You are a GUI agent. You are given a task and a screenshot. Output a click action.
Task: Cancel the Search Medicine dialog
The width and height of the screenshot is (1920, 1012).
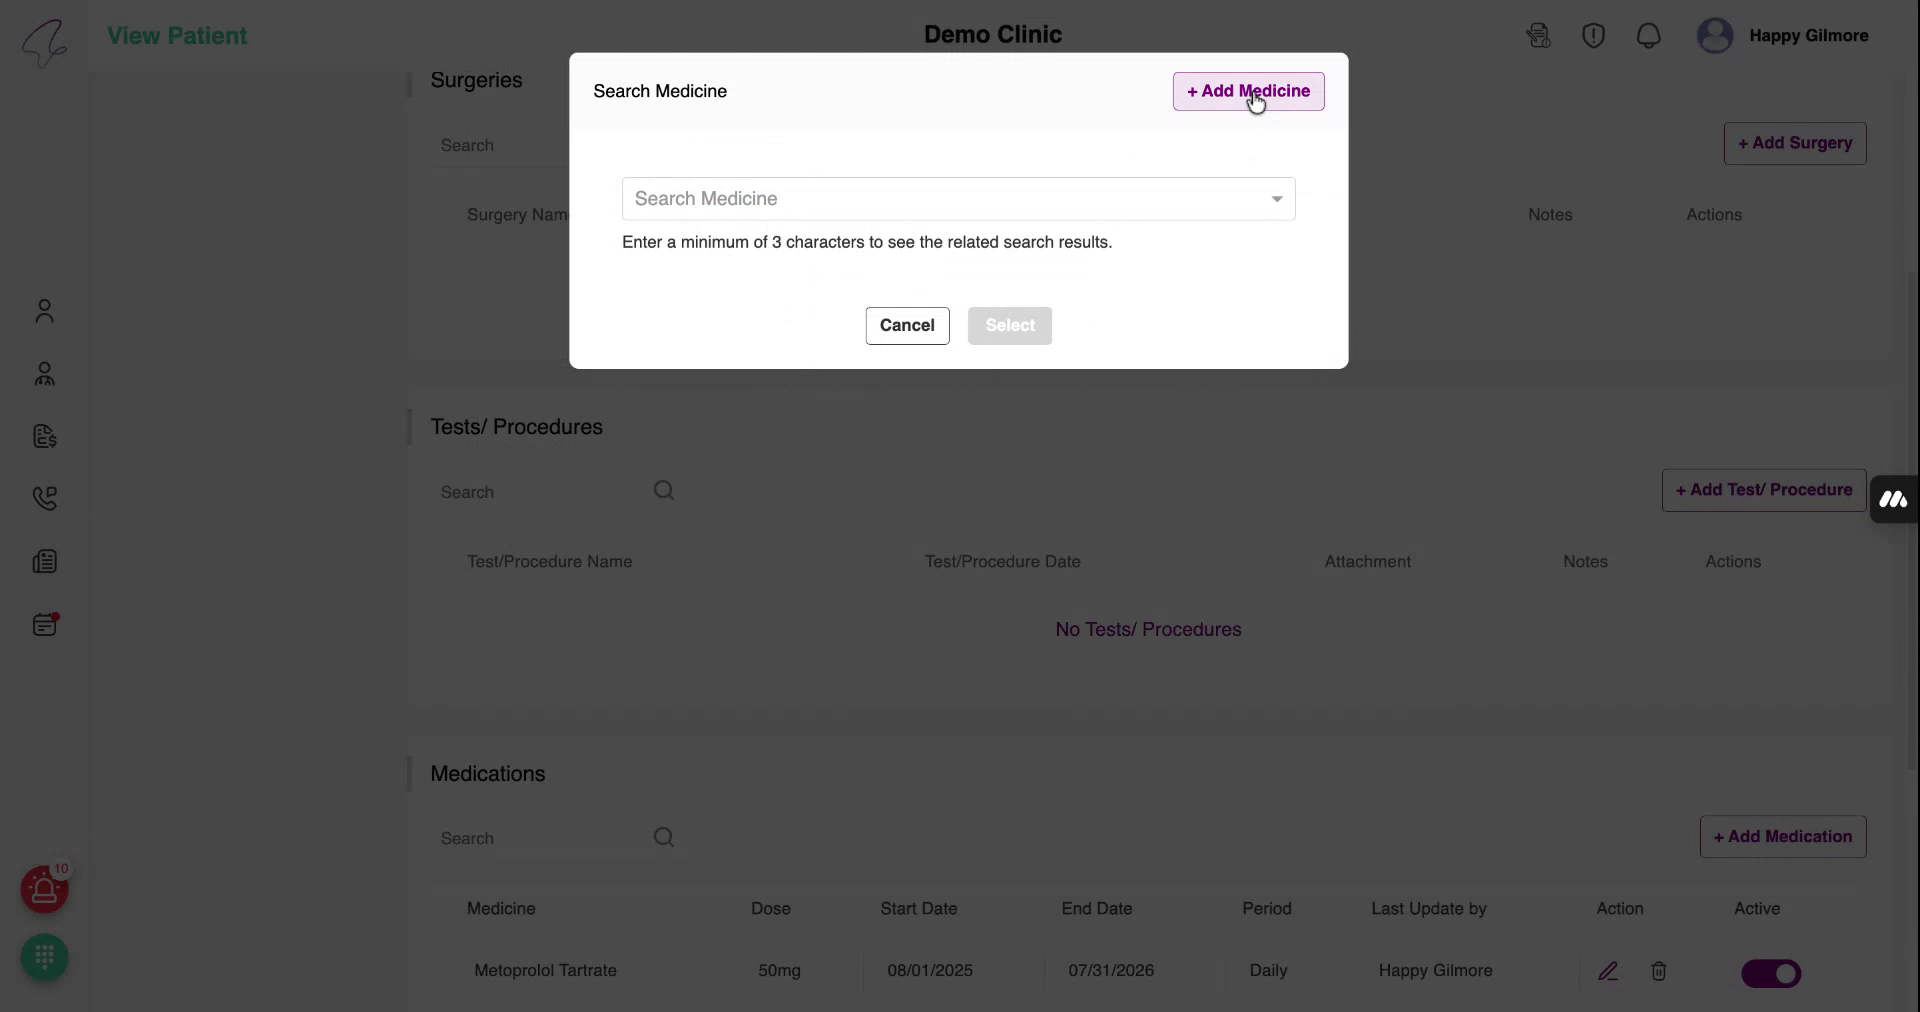pos(907,326)
